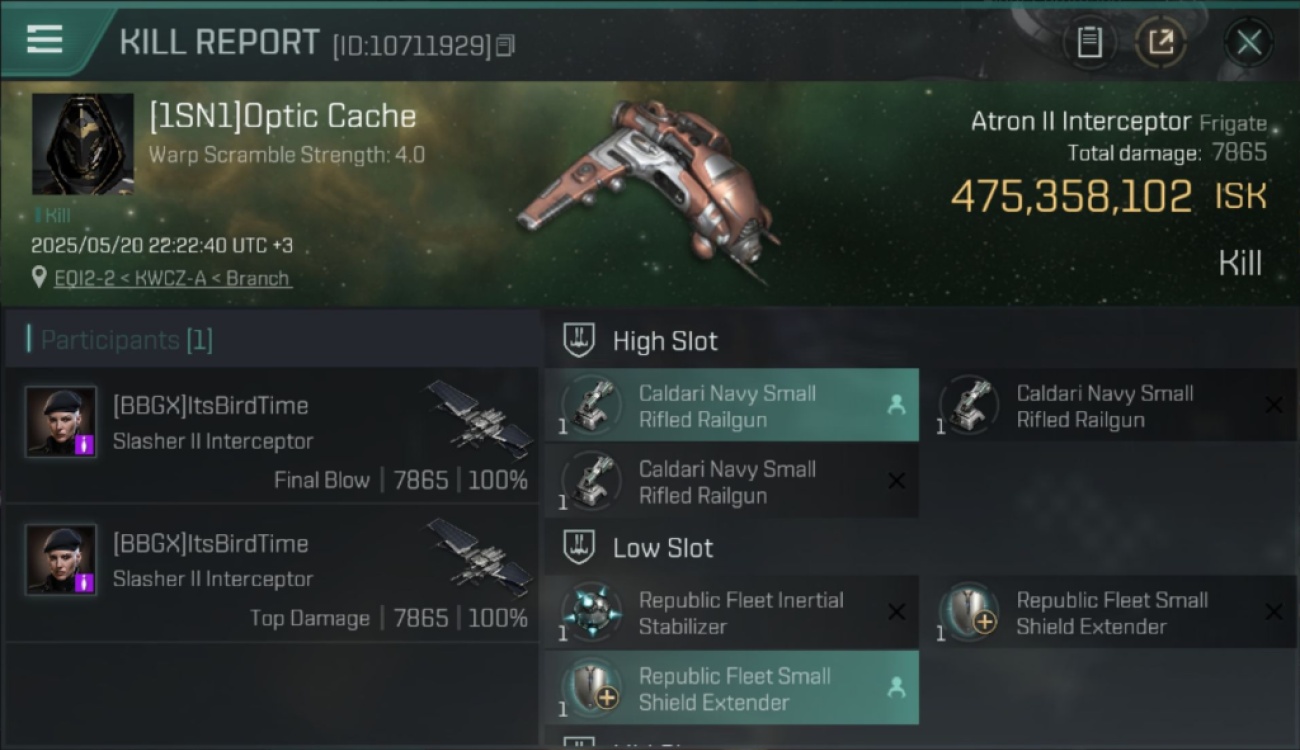The height and width of the screenshot is (750, 1300).
Task: Click the Optic Cache pilot name
Action: [283, 116]
